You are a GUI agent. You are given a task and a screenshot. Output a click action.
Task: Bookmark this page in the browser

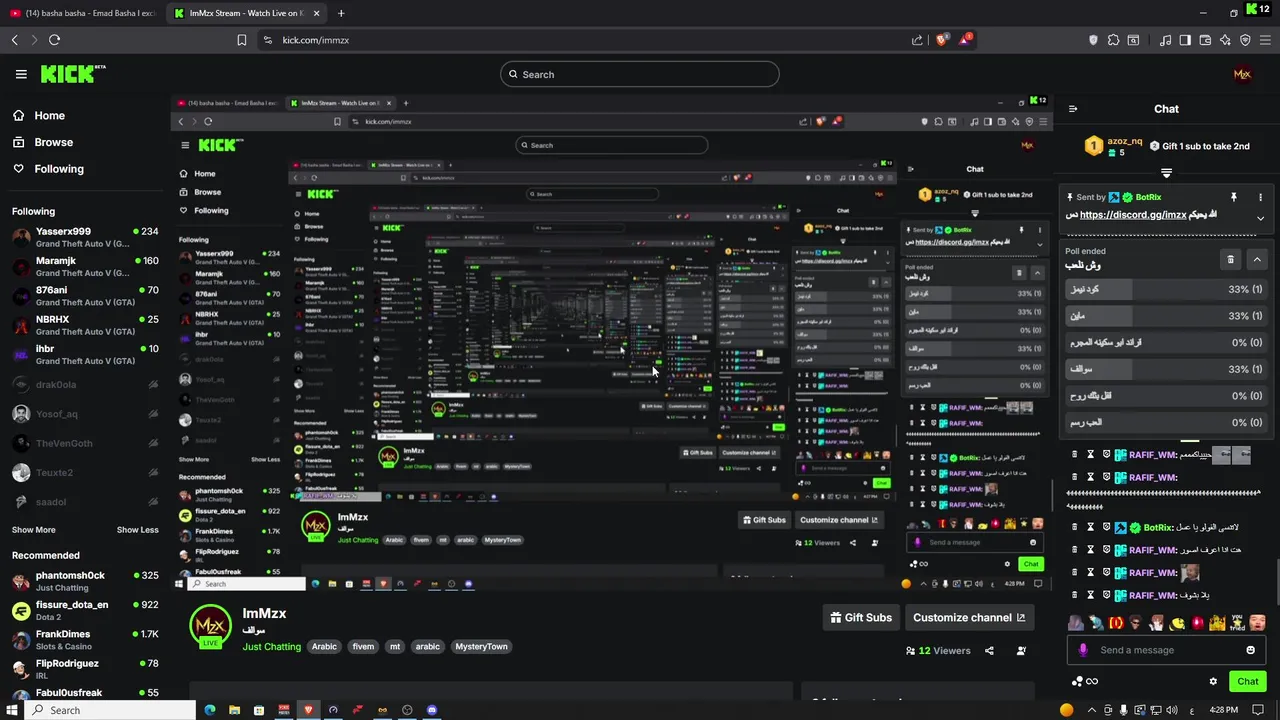point(241,40)
